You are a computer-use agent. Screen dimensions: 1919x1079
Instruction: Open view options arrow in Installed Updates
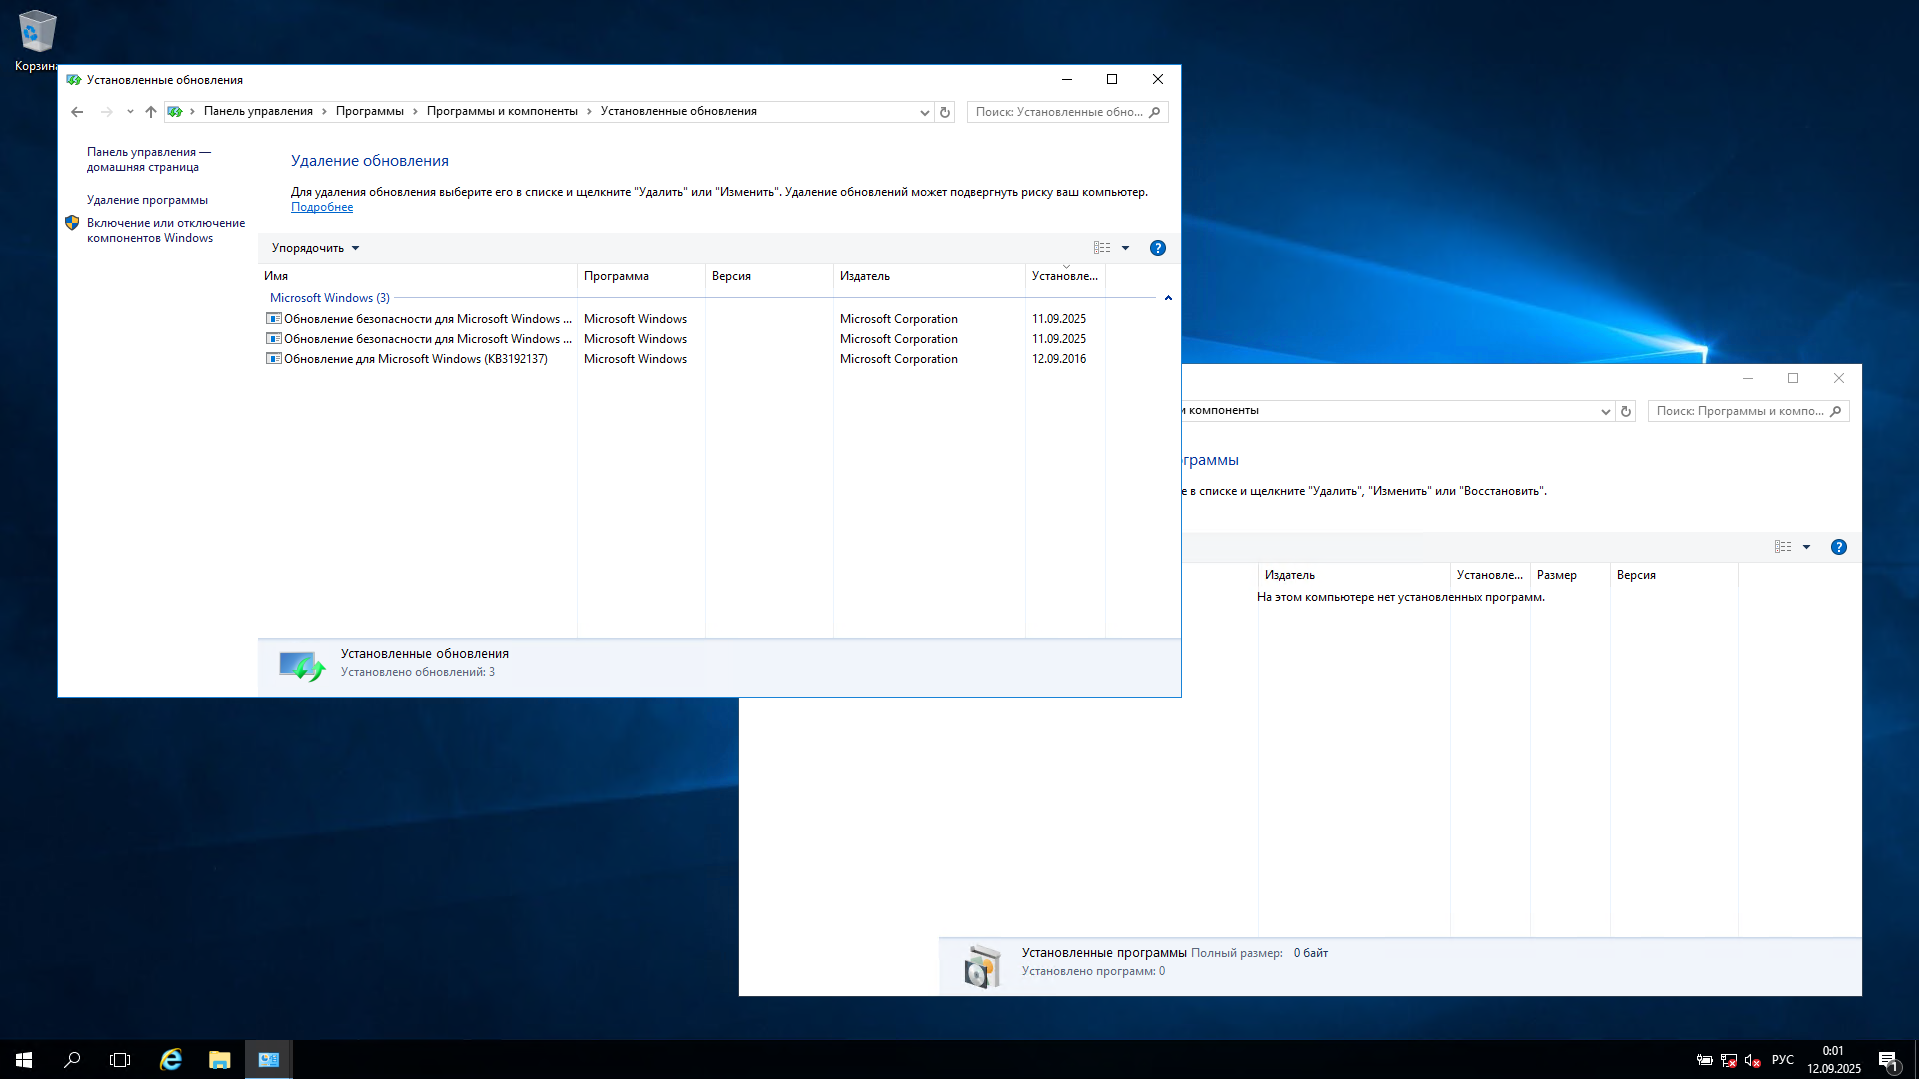click(x=1126, y=248)
